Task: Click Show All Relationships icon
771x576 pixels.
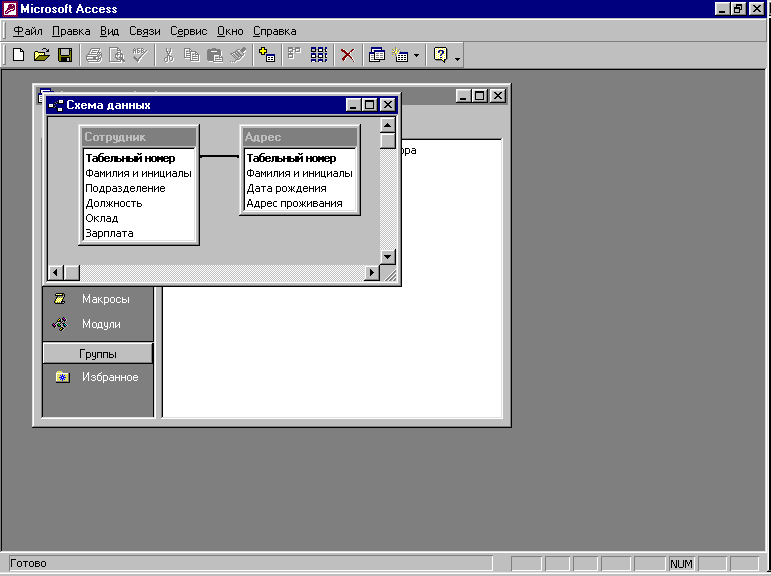Action: pos(319,55)
